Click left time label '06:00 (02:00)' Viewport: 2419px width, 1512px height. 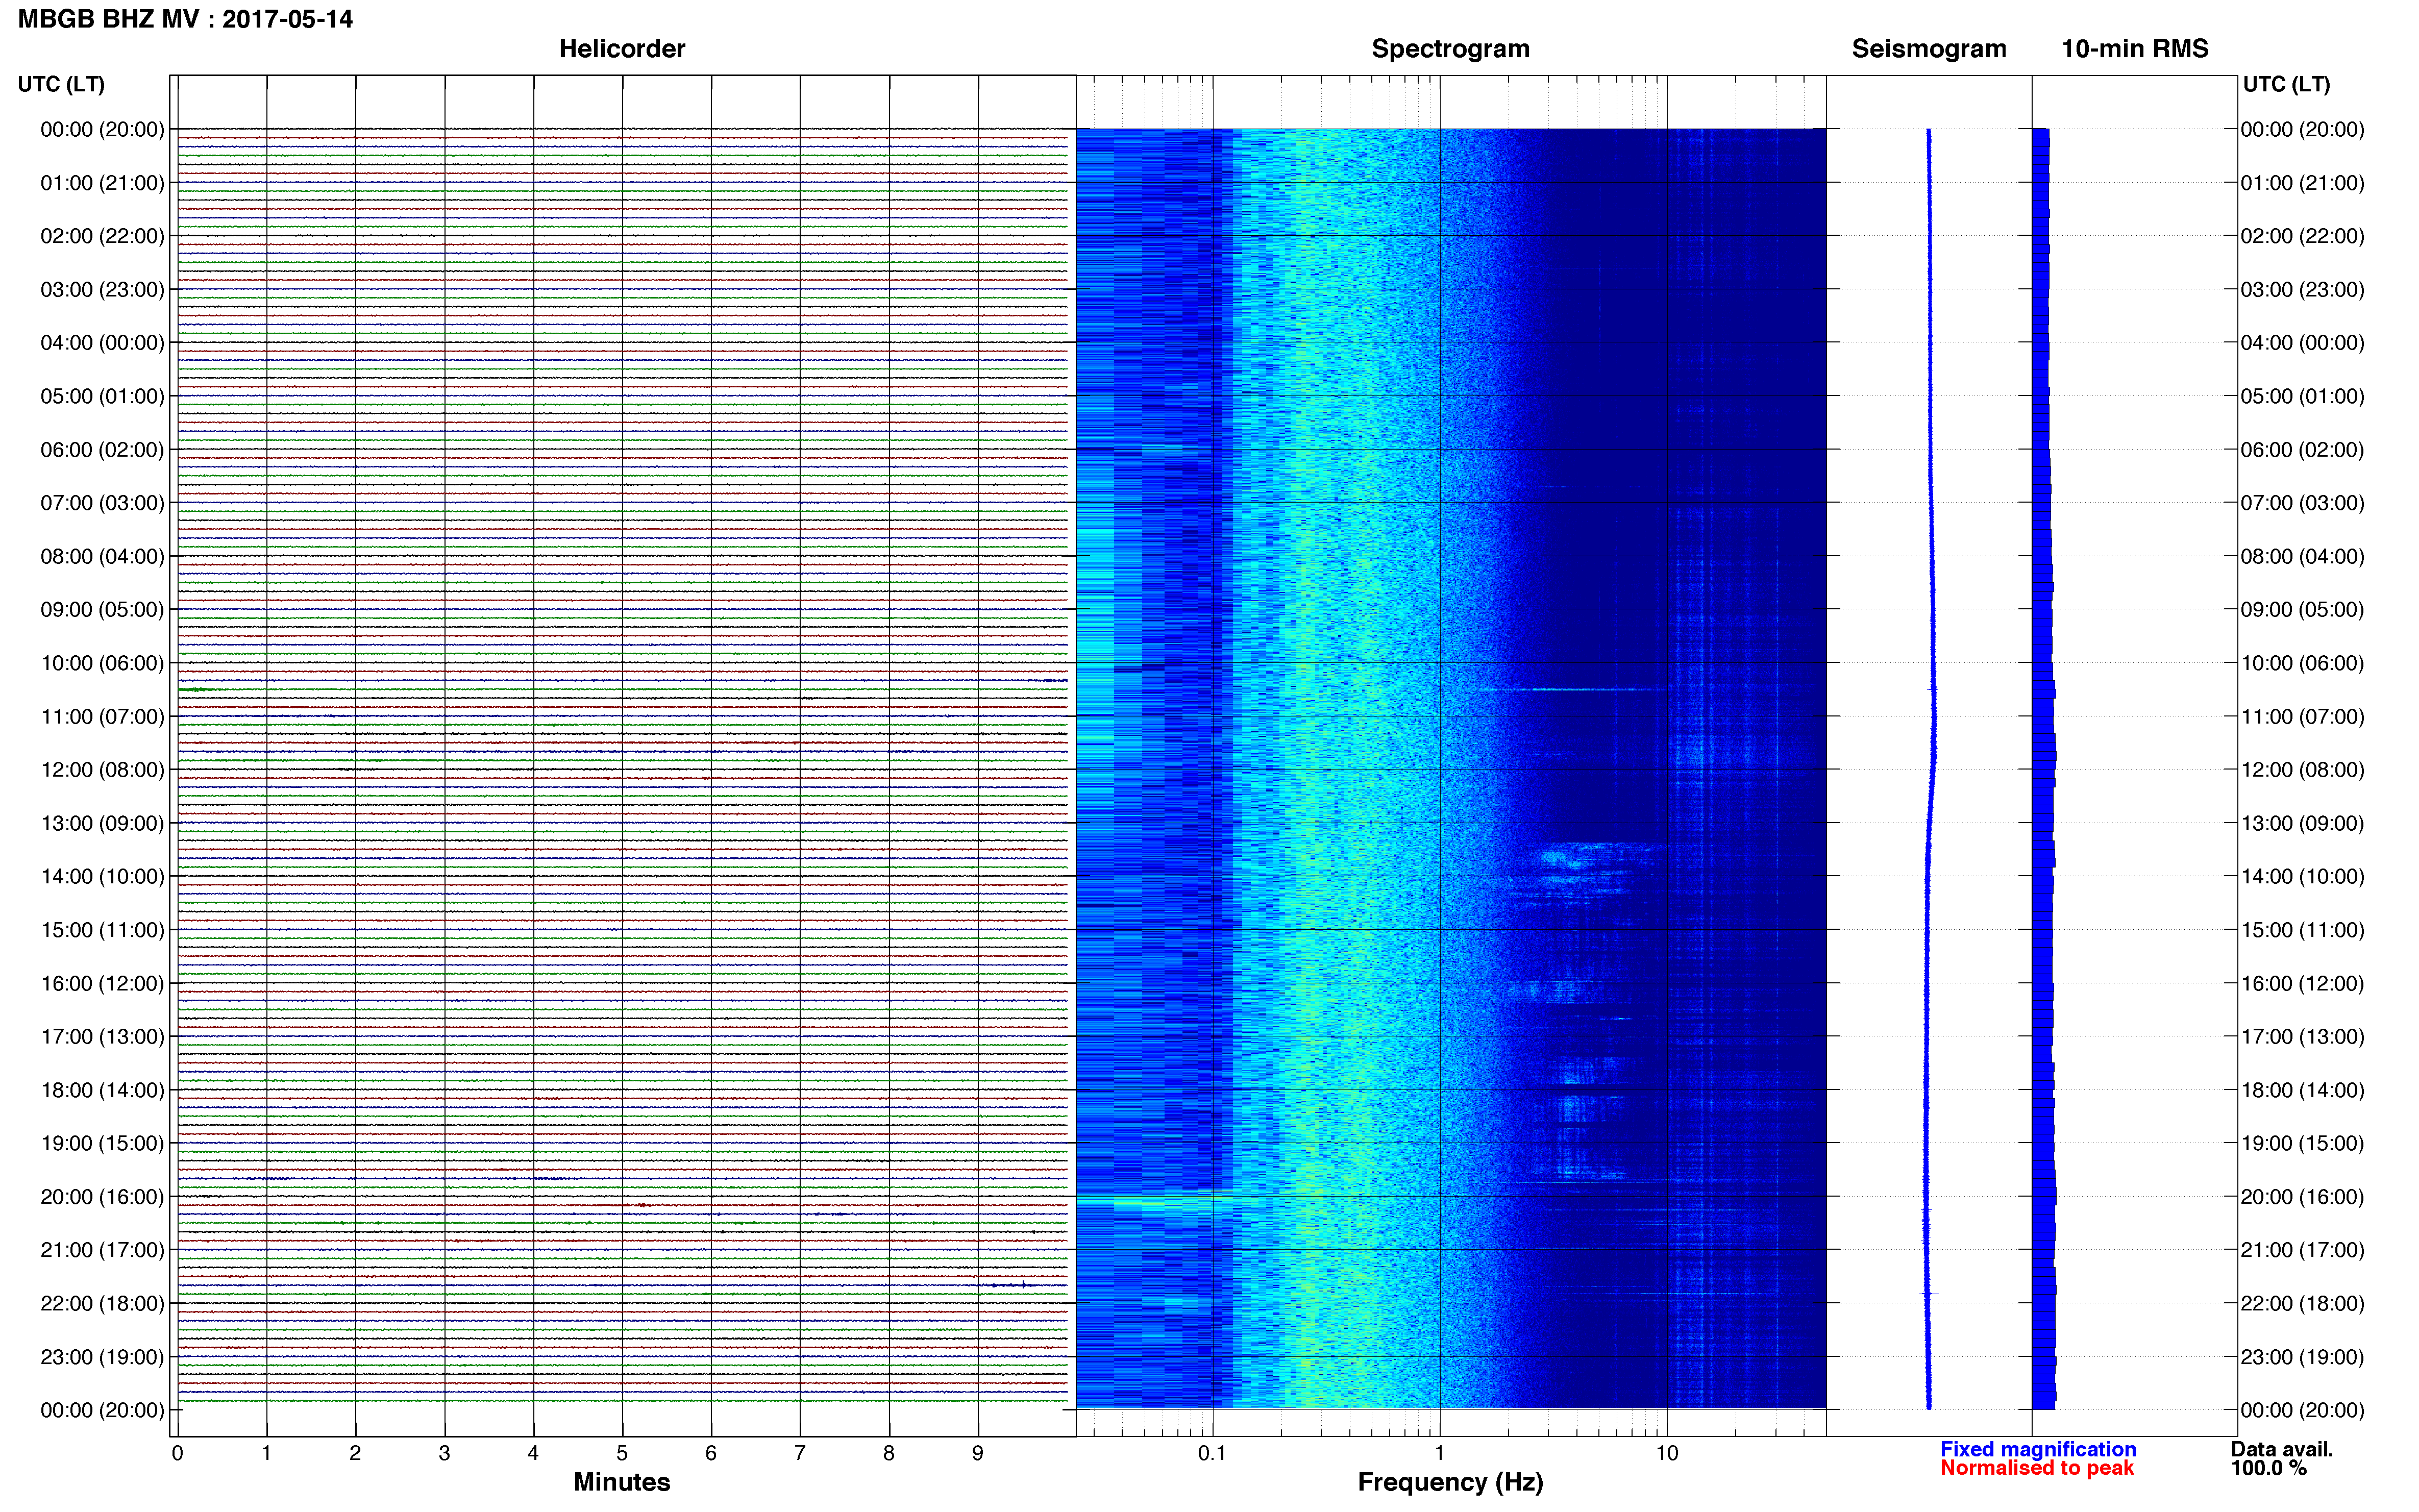coord(102,450)
